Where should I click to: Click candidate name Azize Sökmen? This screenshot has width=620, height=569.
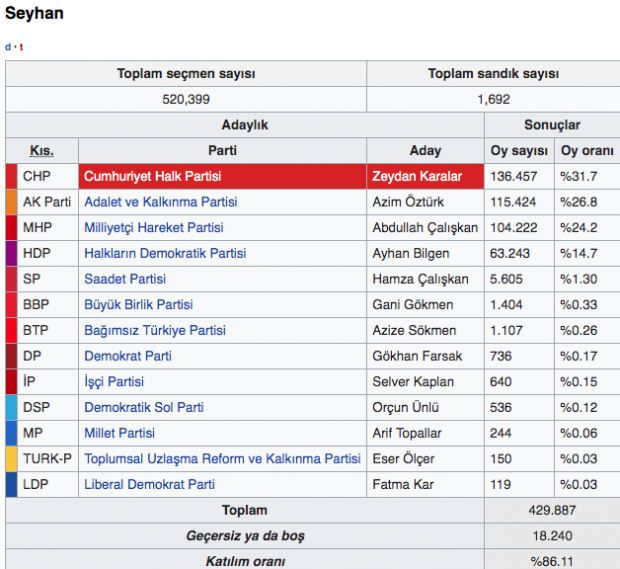tap(414, 331)
